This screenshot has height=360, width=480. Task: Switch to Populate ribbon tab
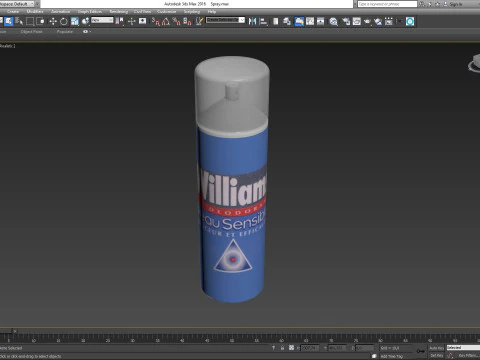(x=65, y=32)
